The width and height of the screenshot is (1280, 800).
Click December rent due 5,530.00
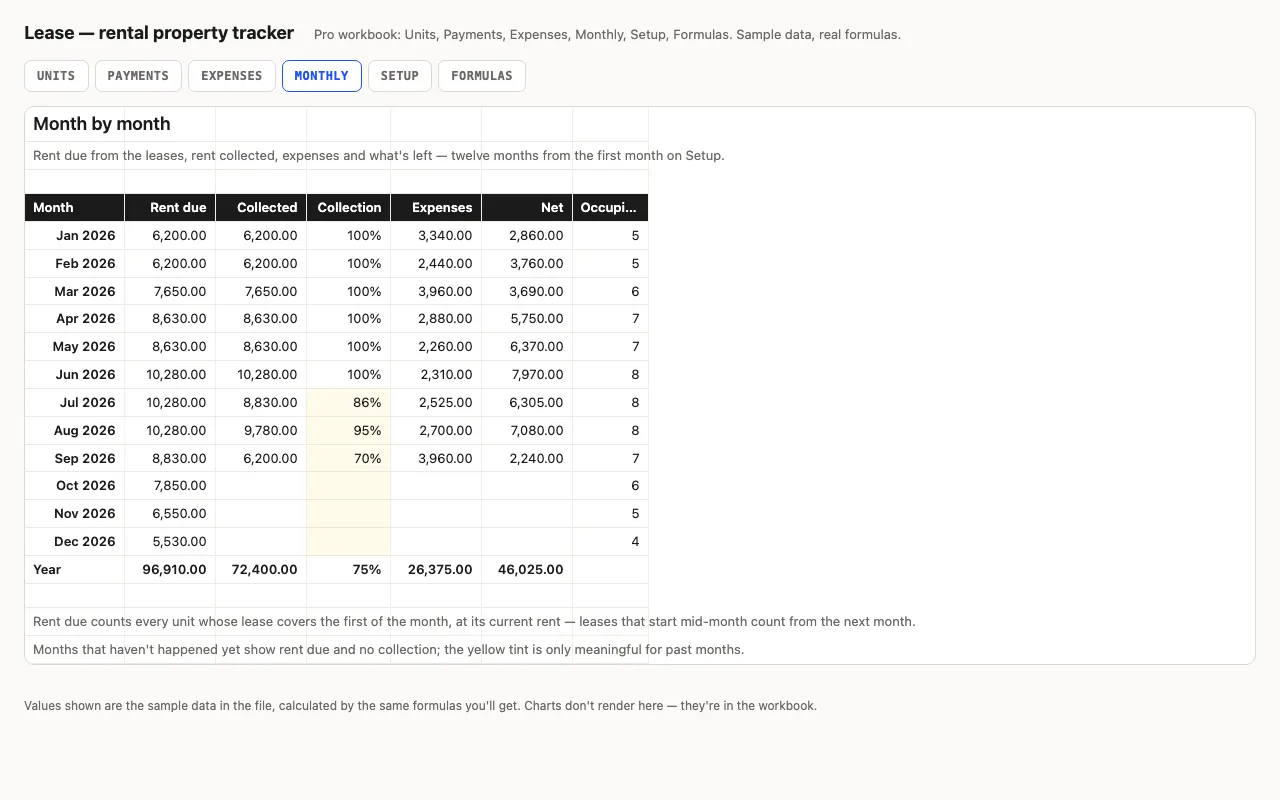tap(170, 542)
